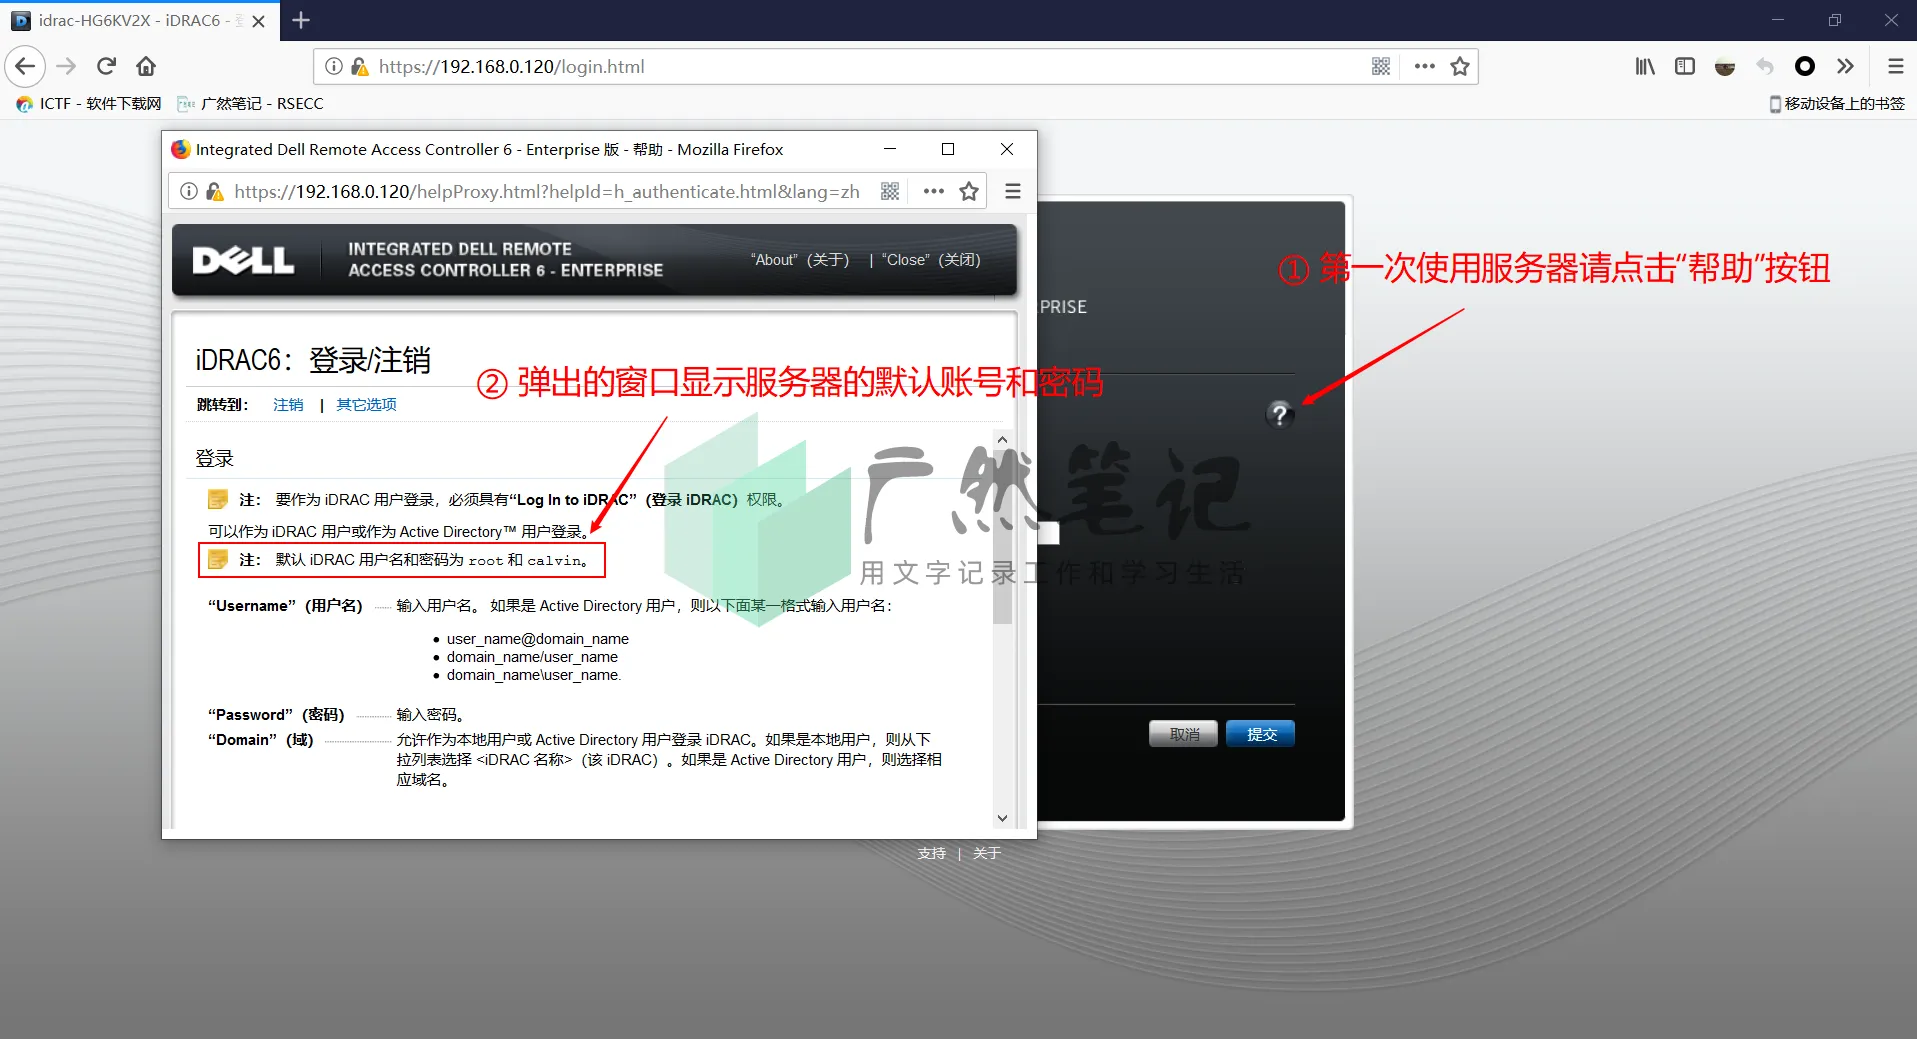The width and height of the screenshot is (1917, 1039).
Task: Click 支持 link at page bottom
Action: click(932, 854)
